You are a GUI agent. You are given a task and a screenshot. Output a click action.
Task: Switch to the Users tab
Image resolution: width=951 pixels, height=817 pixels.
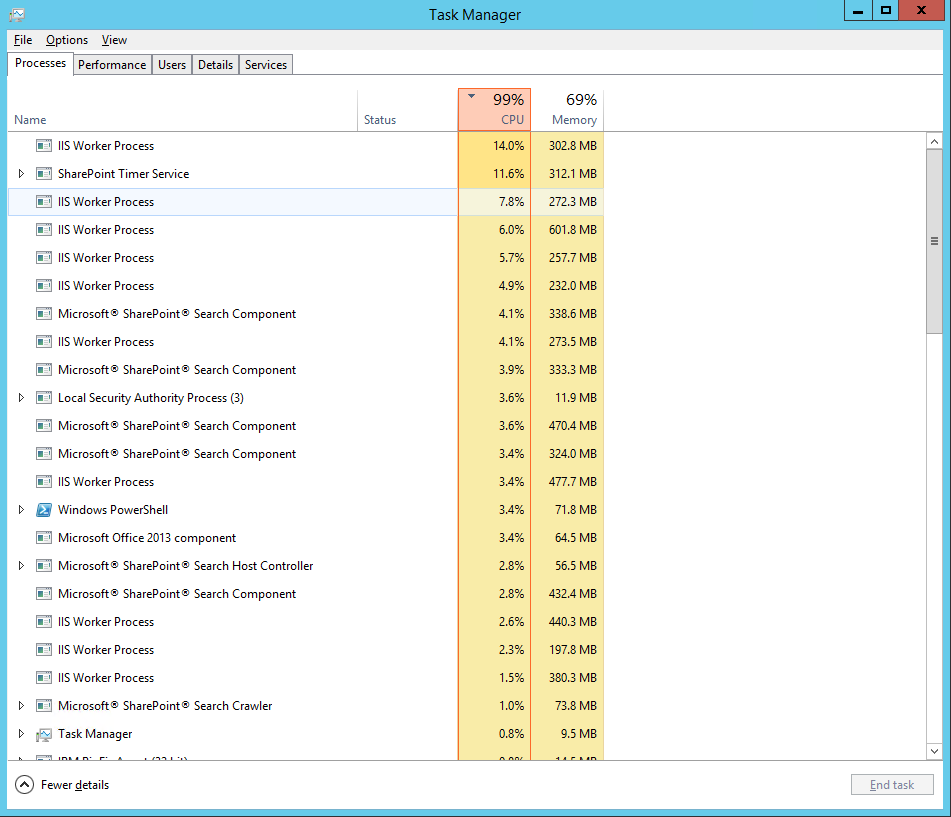click(172, 65)
